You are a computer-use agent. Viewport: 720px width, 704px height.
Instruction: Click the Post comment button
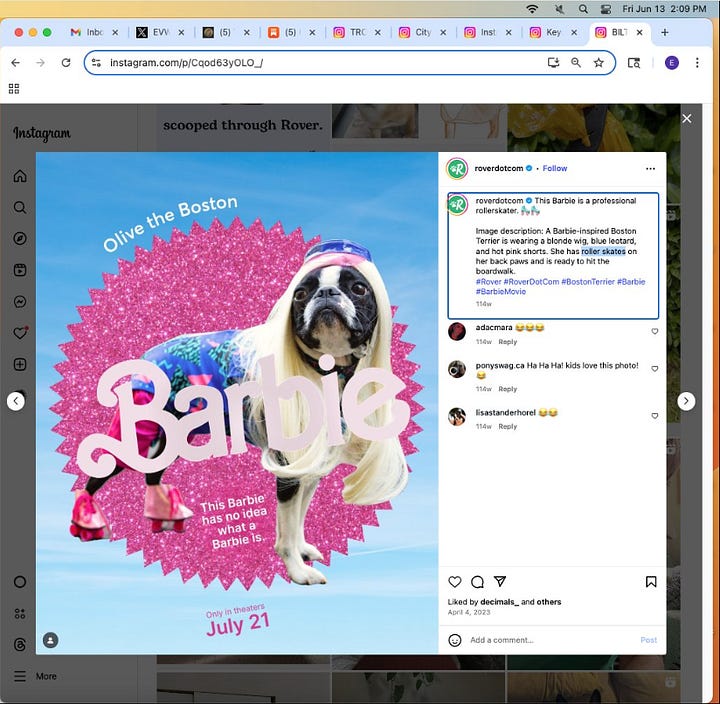click(648, 640)
